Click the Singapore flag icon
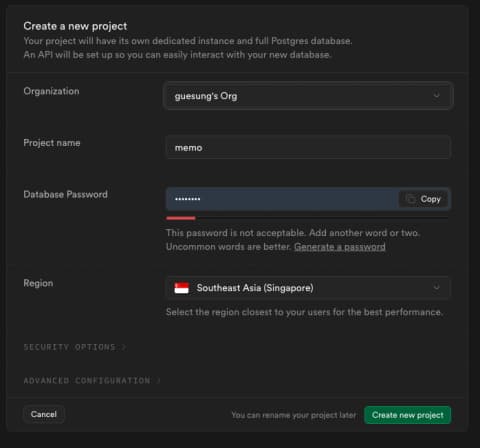480x448 pixels. tap(181, 288)
